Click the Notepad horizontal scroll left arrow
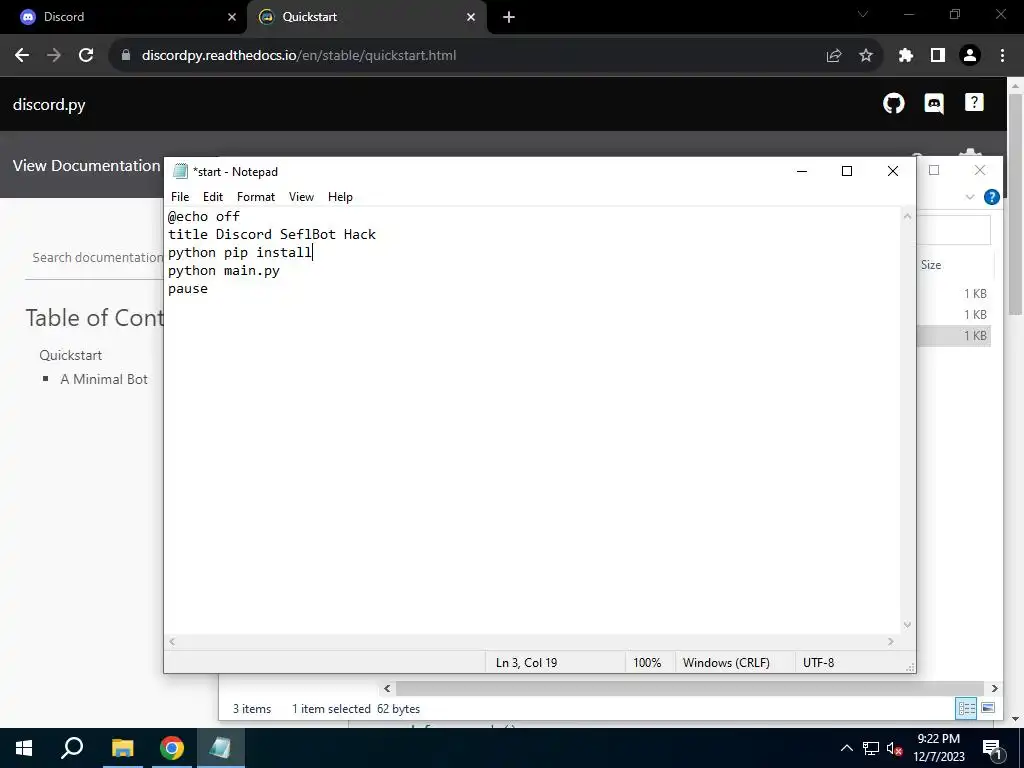Viewport: 1024px width, 768px height. click(172, 642)
